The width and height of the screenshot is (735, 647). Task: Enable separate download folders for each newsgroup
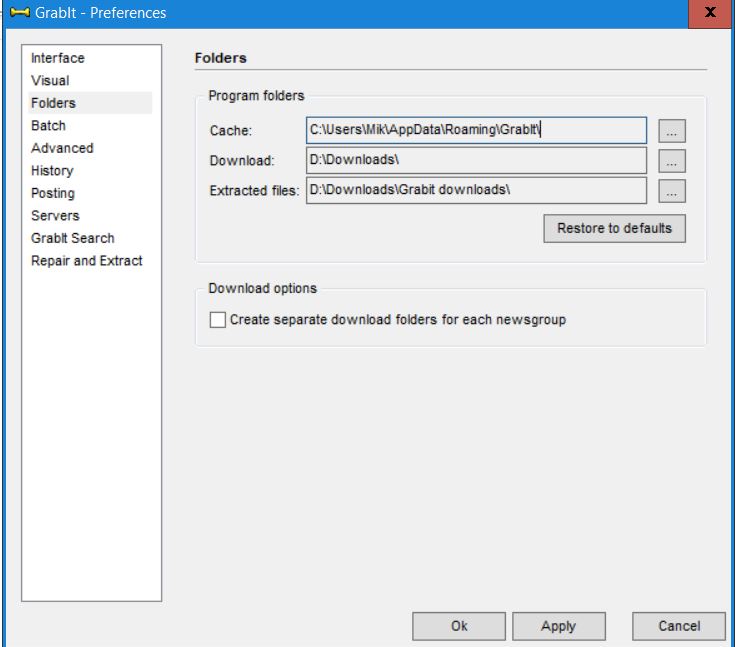[x=218, y=321]
